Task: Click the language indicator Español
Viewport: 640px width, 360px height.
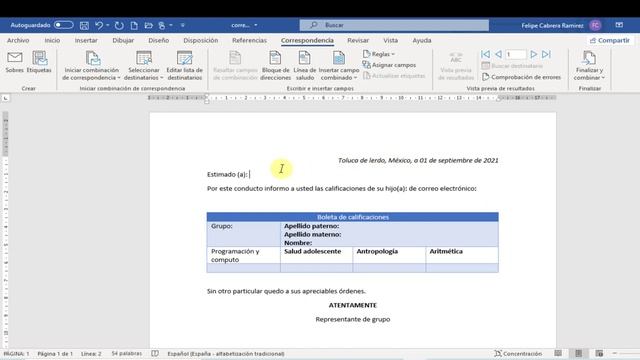Action: click(226, 353)
